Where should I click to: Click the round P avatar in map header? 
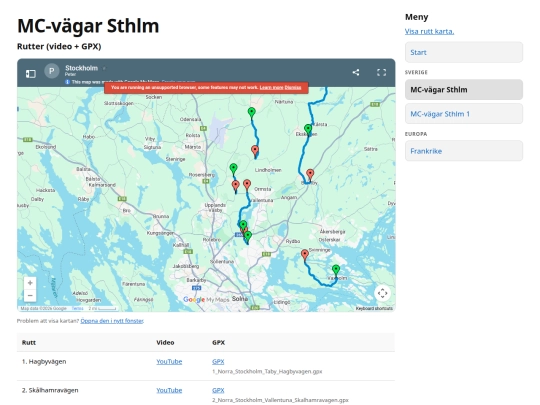pyautogui.click(x=52, y=71)
